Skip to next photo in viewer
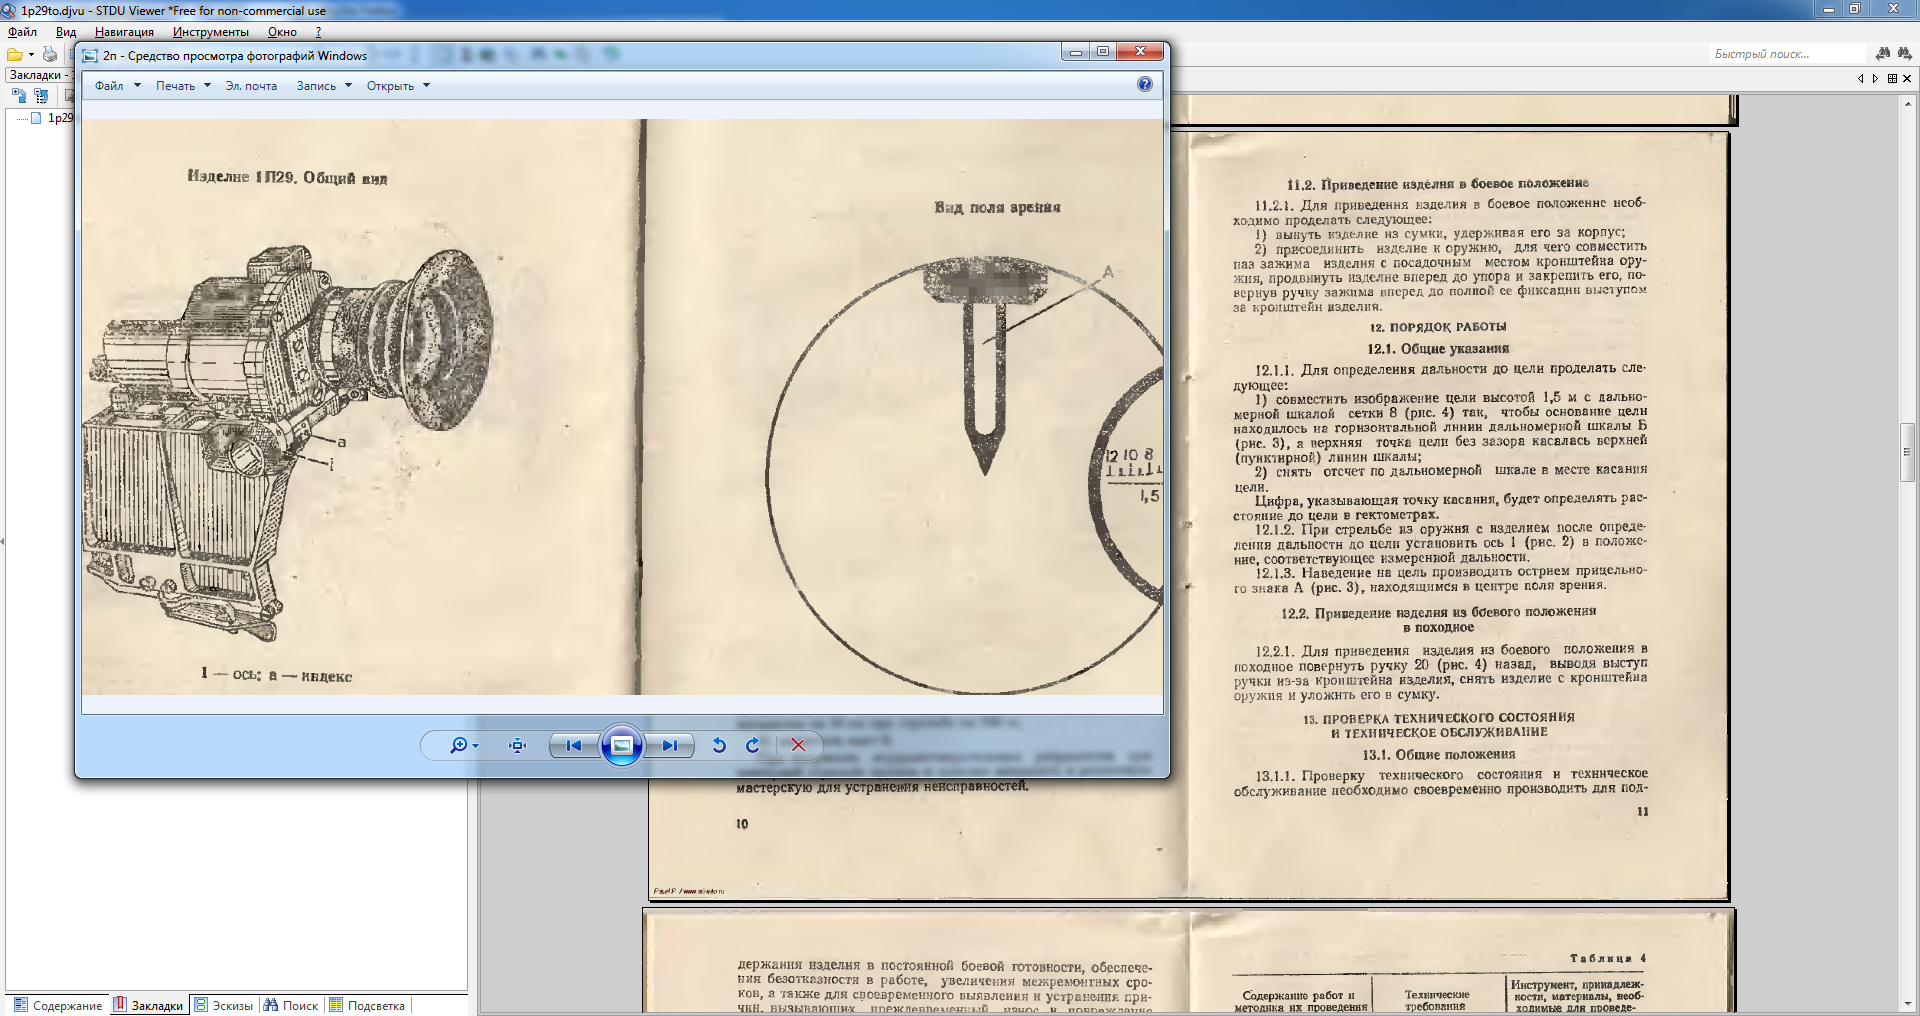Viewport: 1920px width, 1016px height. (670, 745)
